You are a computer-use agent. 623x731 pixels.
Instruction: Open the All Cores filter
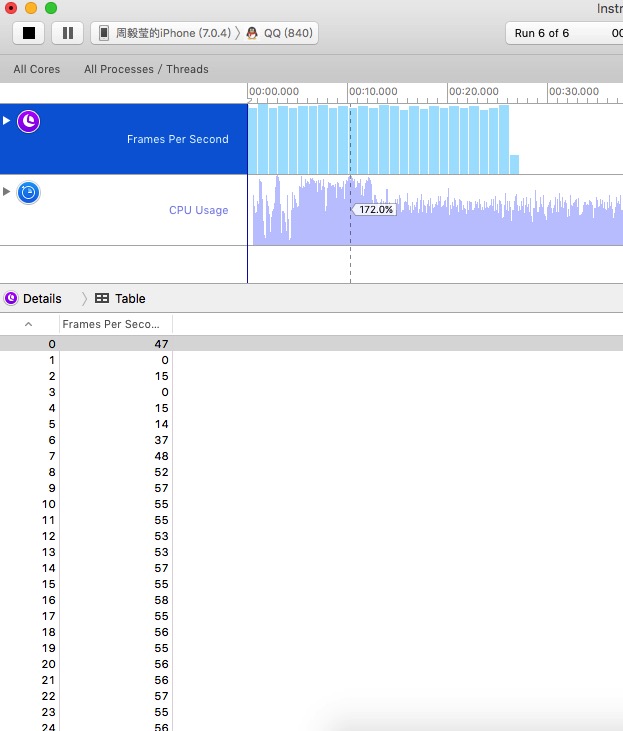click(37, 69)
